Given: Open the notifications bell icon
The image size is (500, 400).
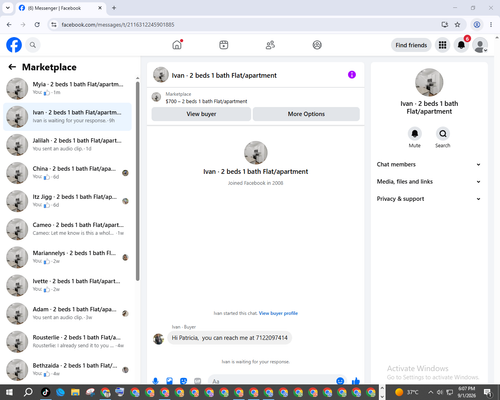Looking at the screenshot, I should tap(461, 45).
